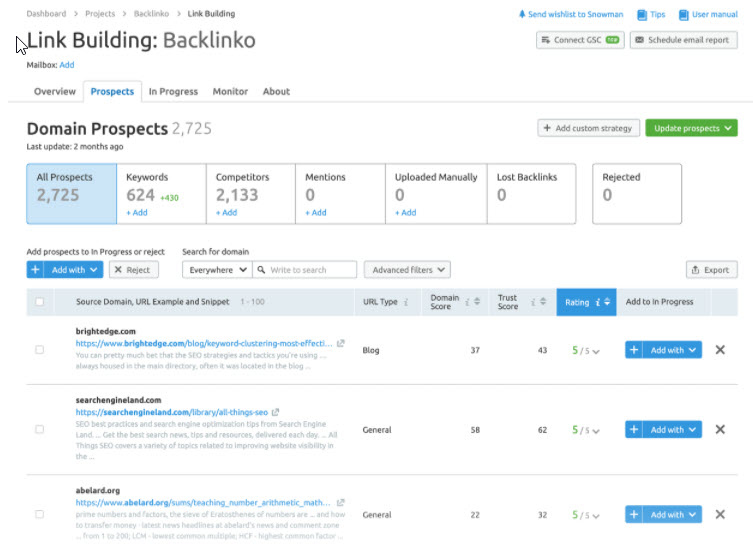The height and width of the screenshot is (545, 753).
Task: Click the URL Type info icon
Action: pos(406,302)
